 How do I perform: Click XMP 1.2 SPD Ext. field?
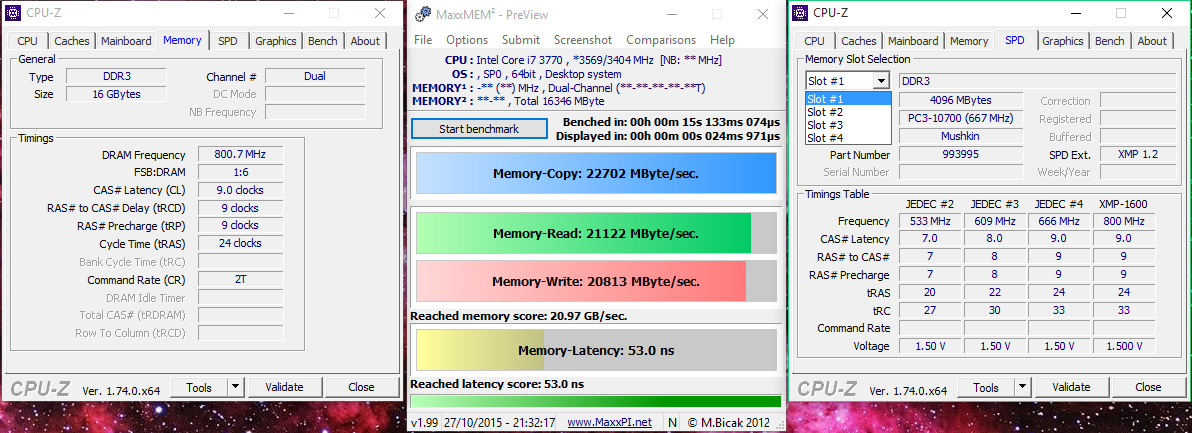pyautogui.click(x=1137, y=154)
